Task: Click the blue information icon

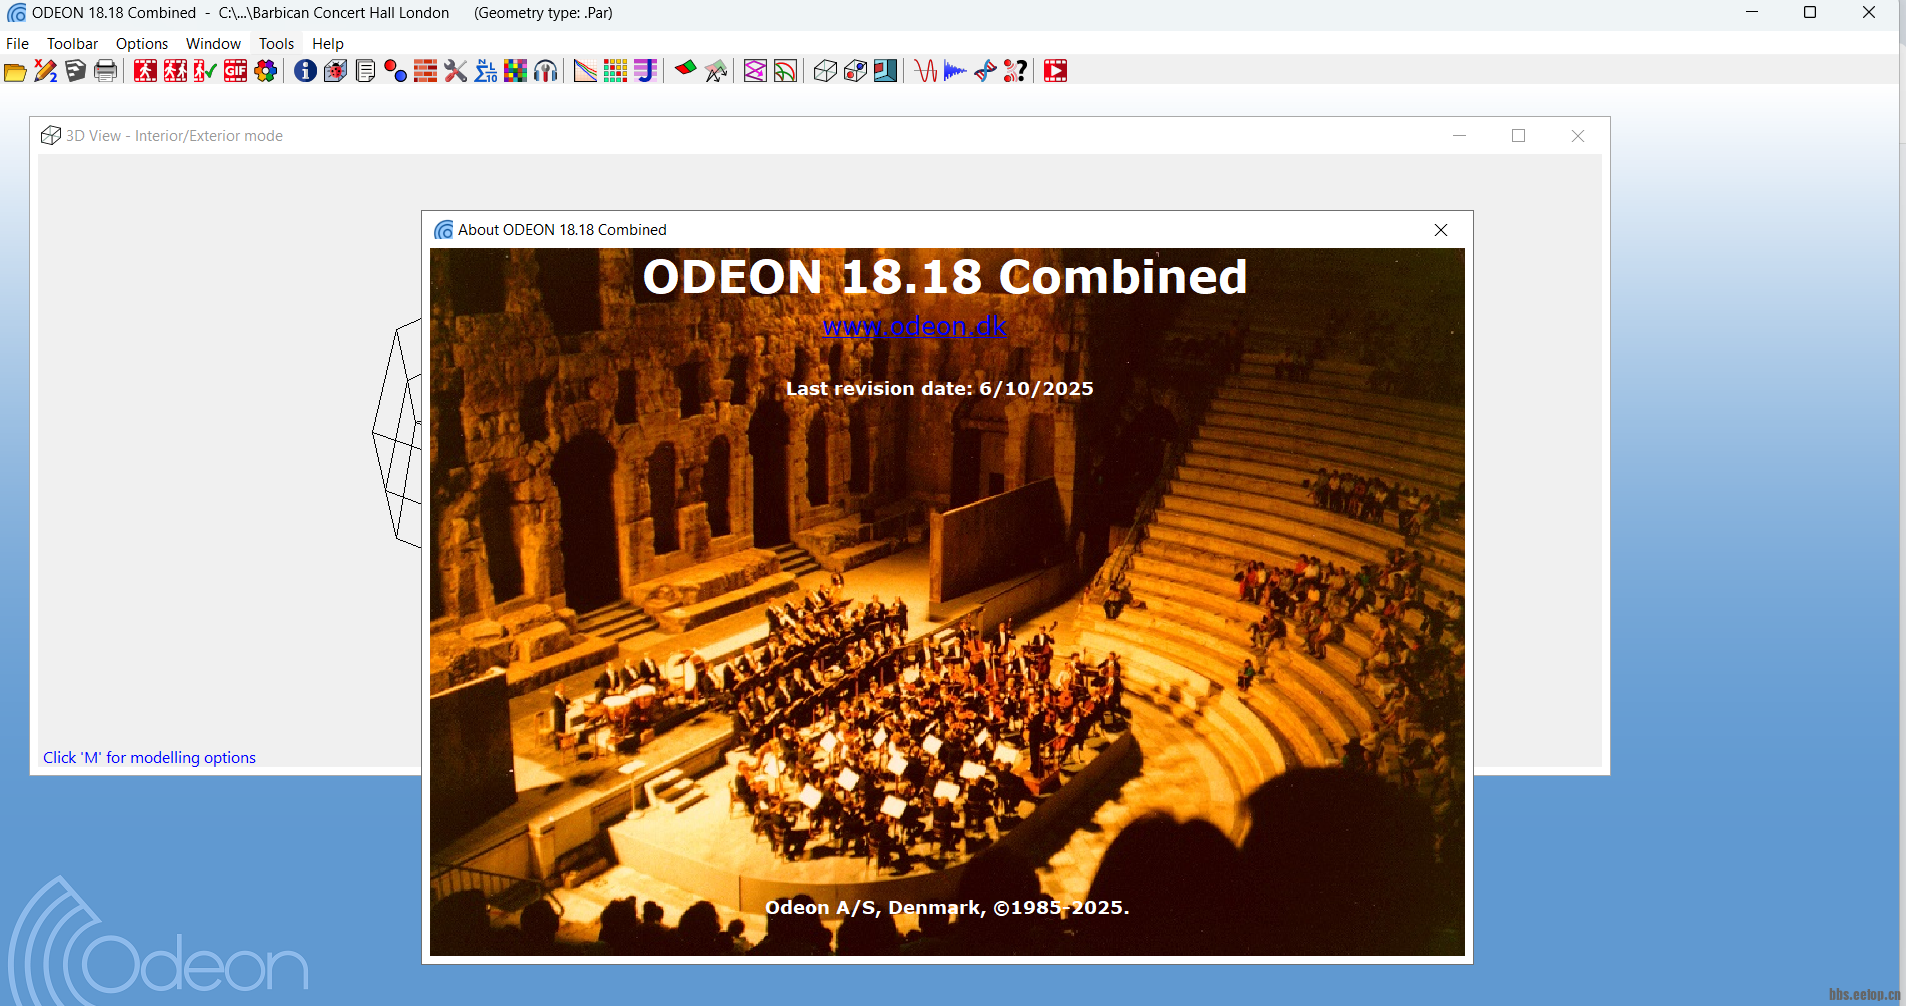Action: pos(305,71)
